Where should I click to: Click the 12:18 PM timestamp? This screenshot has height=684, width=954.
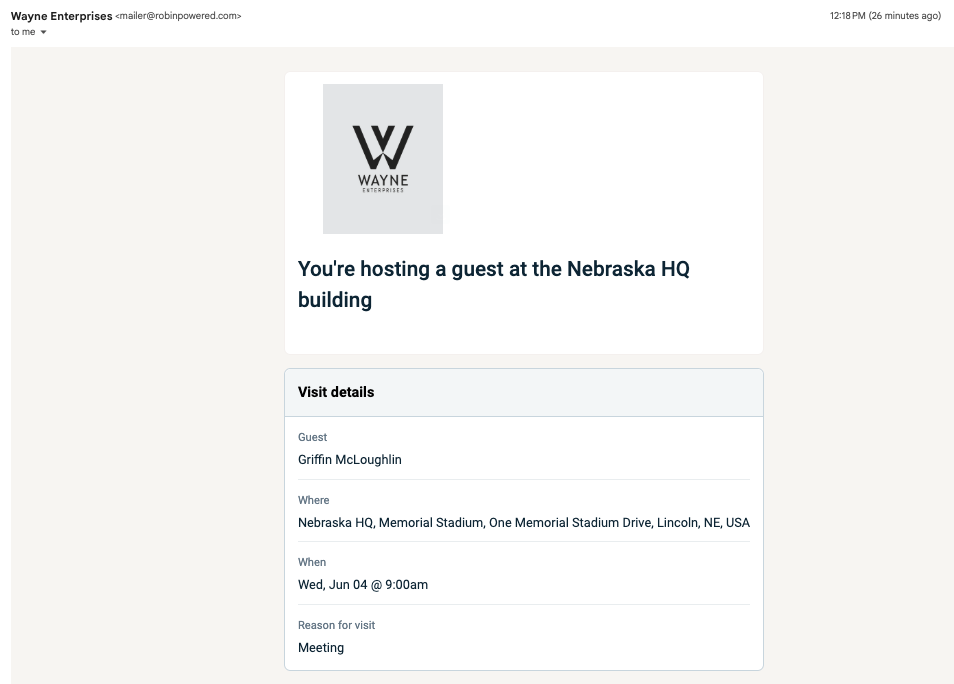[885, 16]
